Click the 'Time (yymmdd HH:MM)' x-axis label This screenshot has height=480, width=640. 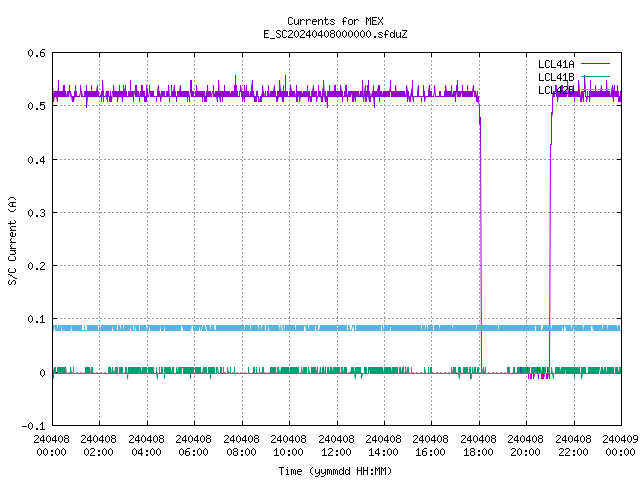coord(335,471)
